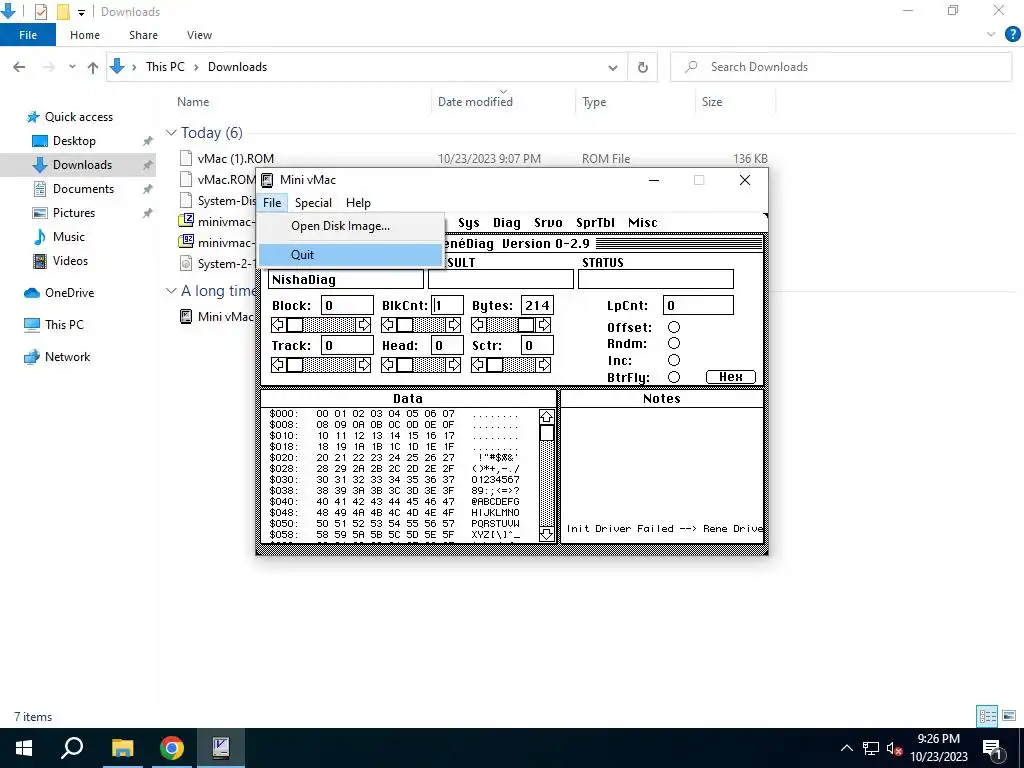Click Track slider right arrow

click(x=364, y=364)
